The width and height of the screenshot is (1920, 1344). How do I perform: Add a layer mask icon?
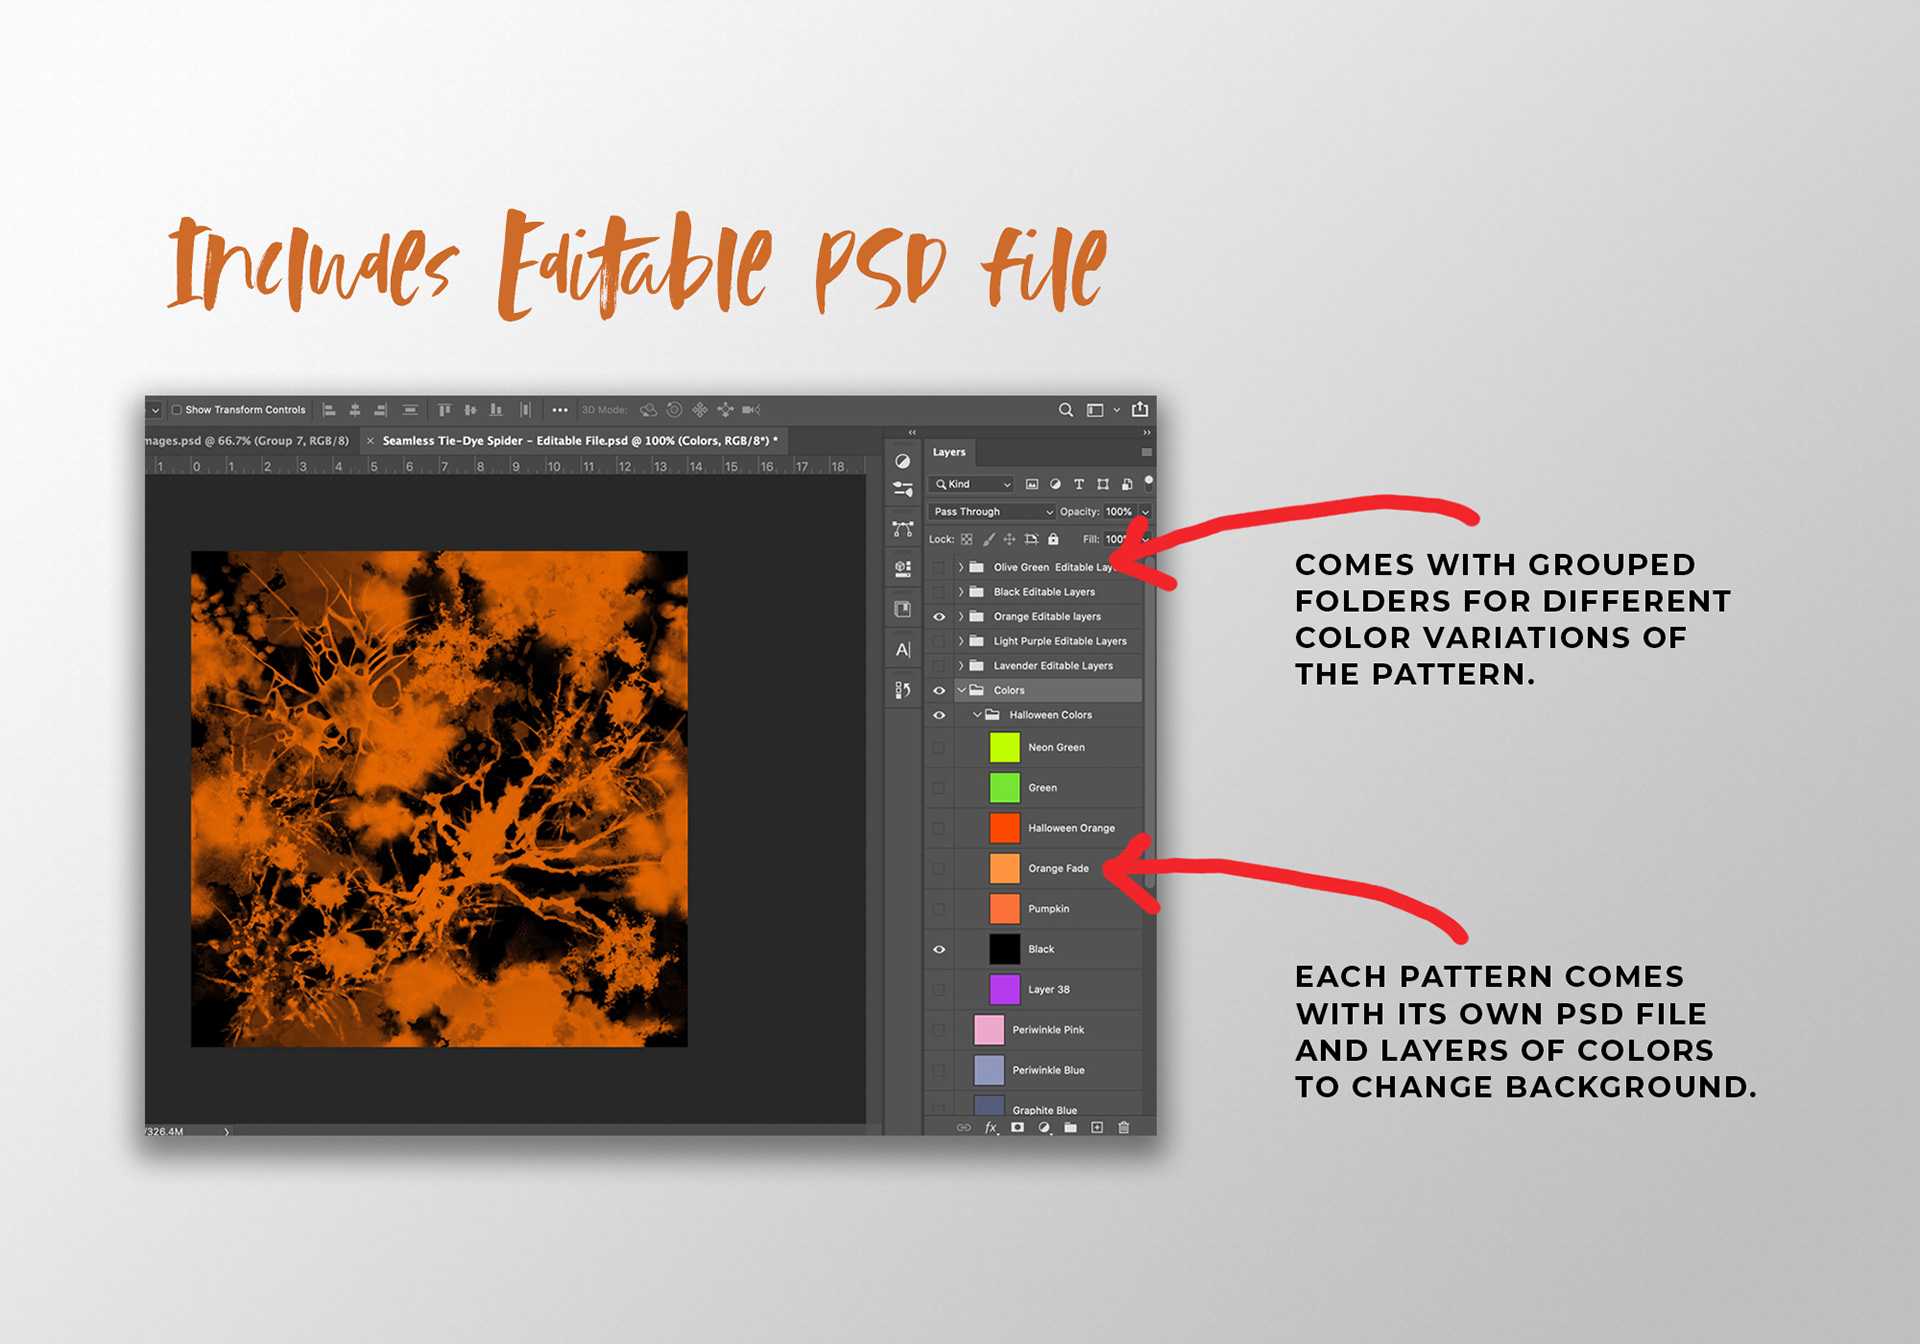coord(1017,1127)
